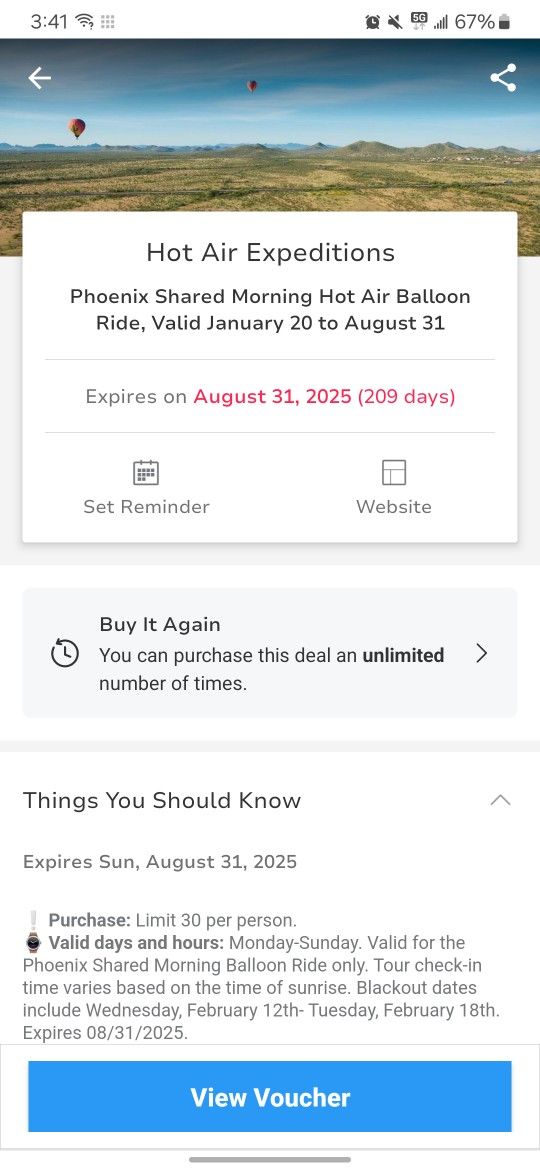Tap the 5G network status icon
Viewport: 540px width, 1170px height.
click(x=418, y=22)
